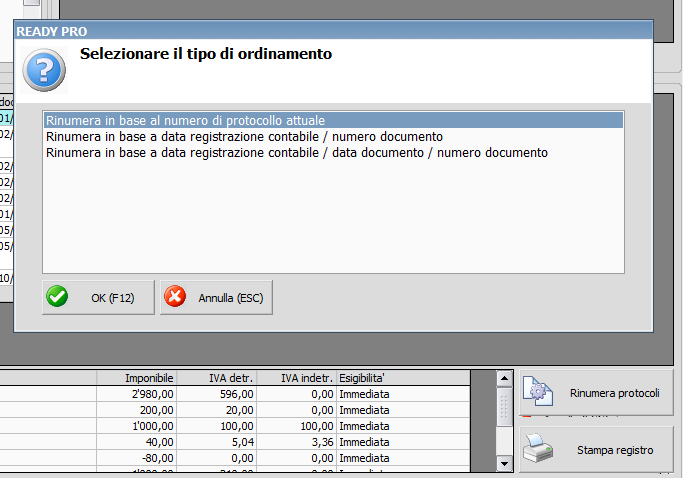Select 'data registrazione contabile / data documento / numero documento' option
The width and height of the screenshot is (683, 478).
point(333,153)
